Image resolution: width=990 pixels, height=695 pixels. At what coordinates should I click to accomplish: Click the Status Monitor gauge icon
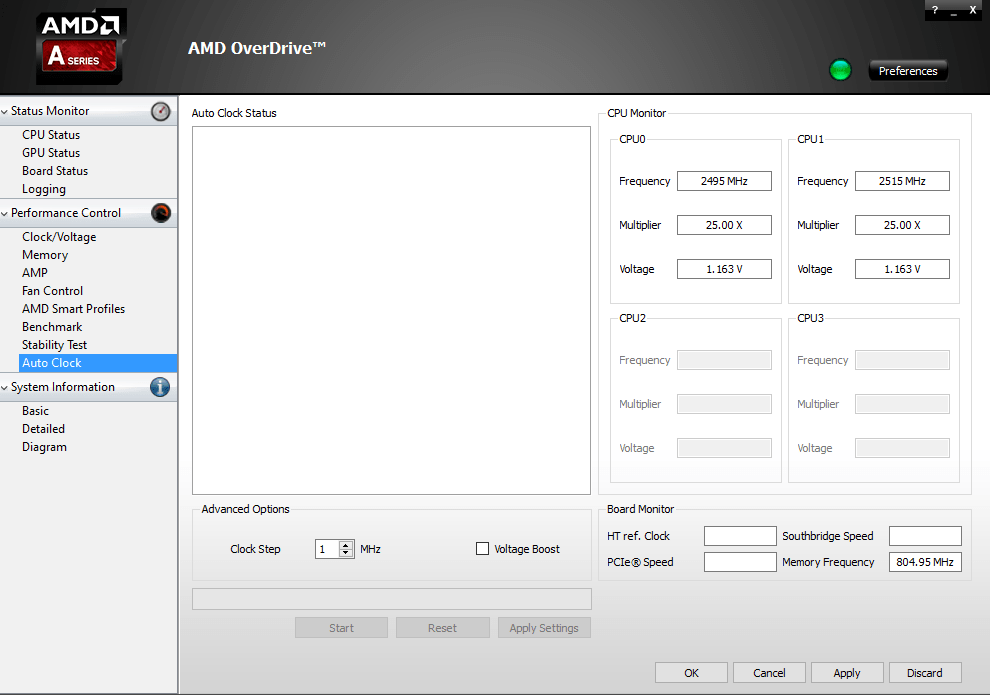(160, 111)
